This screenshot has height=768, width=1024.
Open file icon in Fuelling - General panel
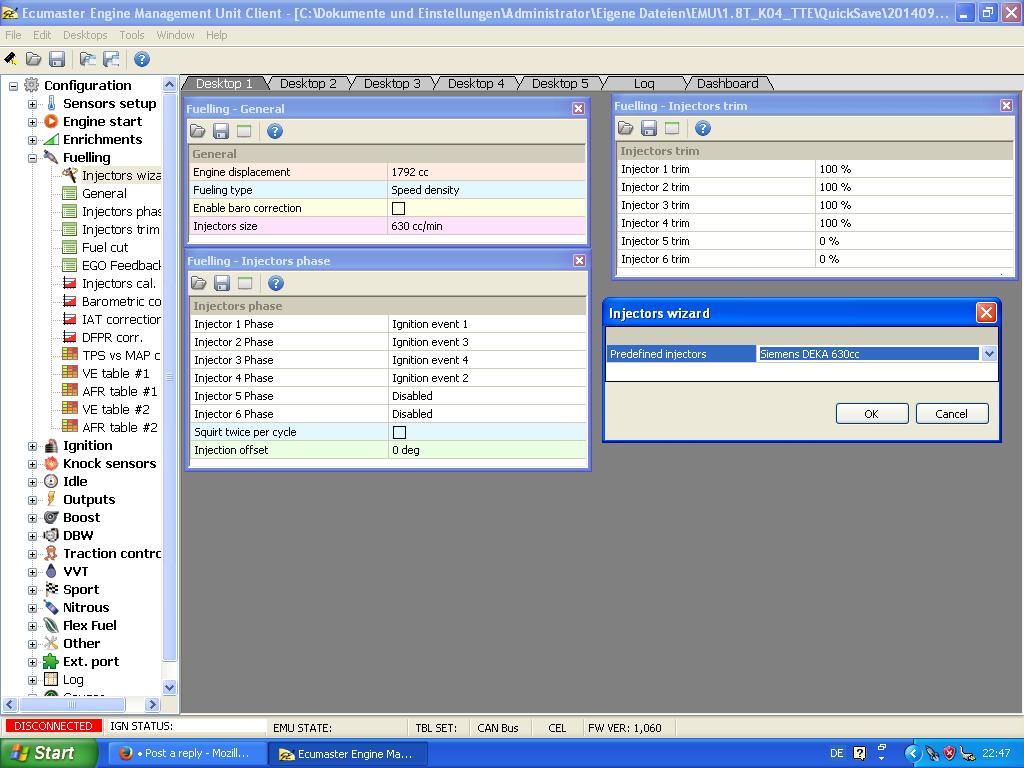point(198,131)
